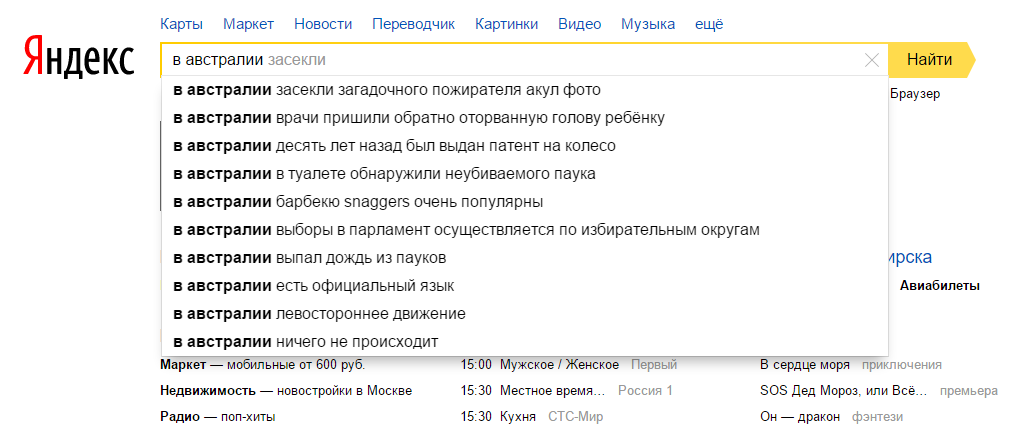Viewport: 1018px width, 430px height.
Task: Select suggestion есть официальный язык
Action: pos(525,286)
